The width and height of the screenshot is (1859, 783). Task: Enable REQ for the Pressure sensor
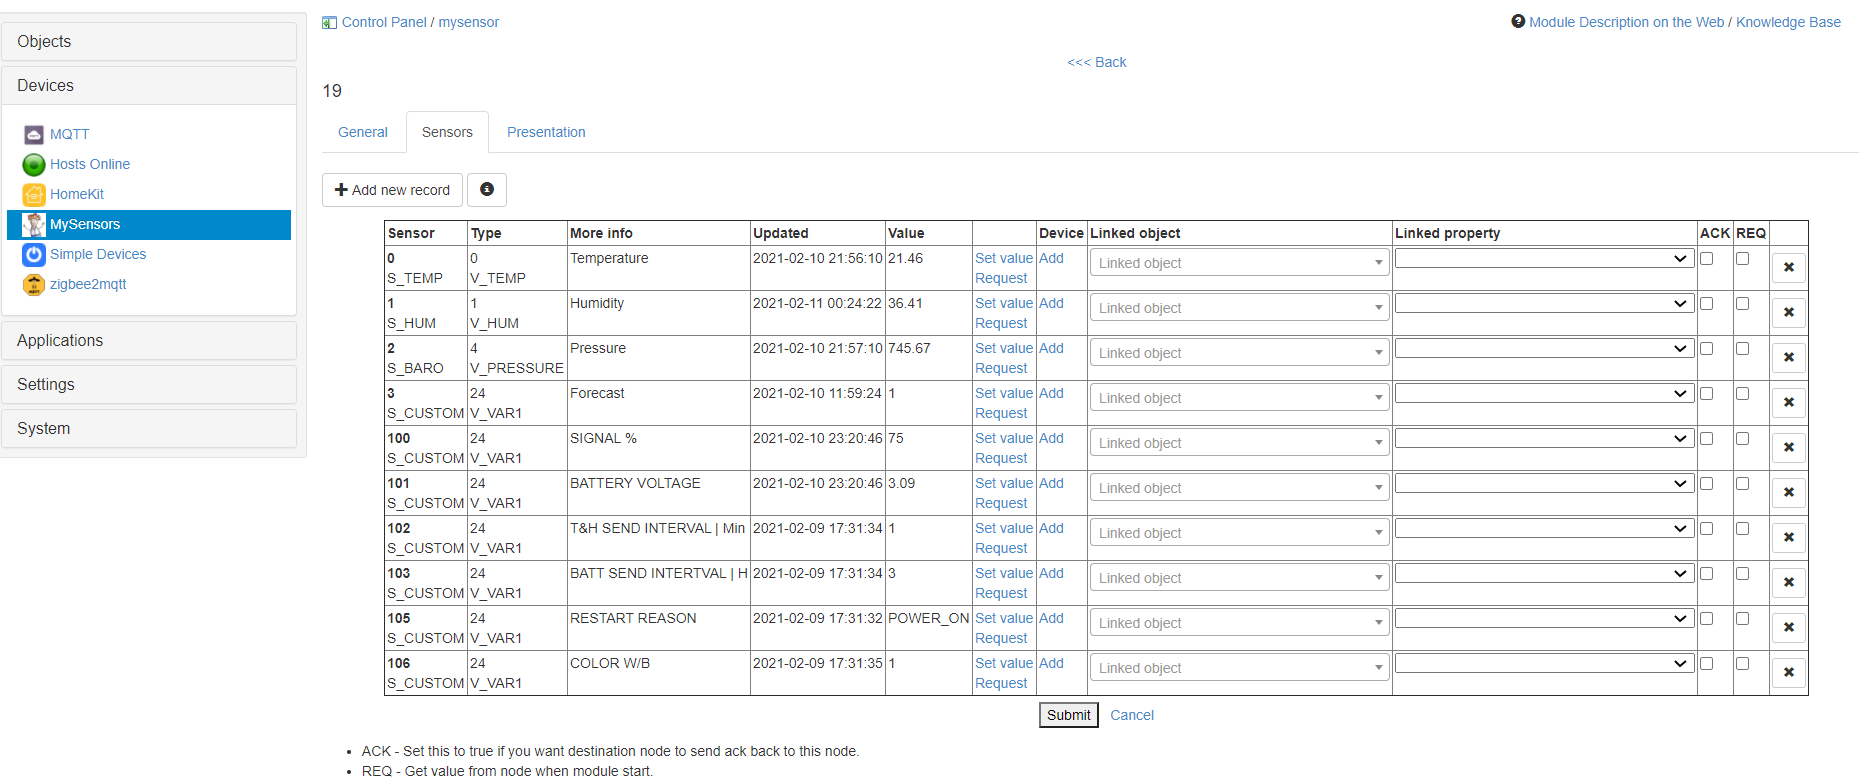click(x=1743, y=349)
